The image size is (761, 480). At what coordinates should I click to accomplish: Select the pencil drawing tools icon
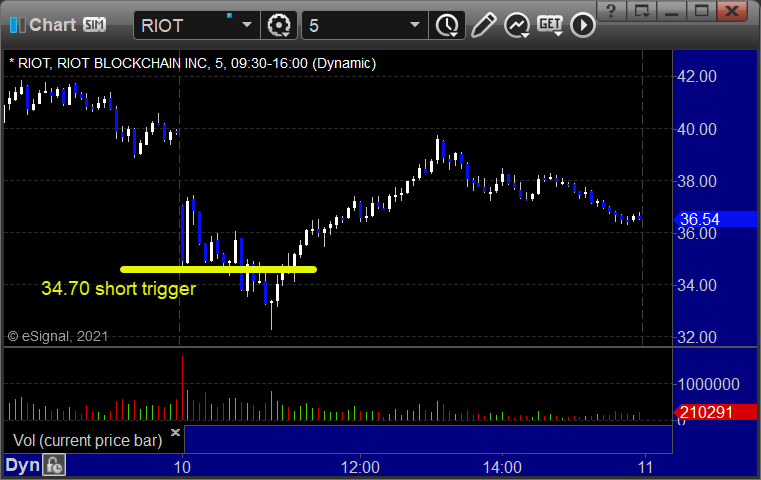(483, 25)
